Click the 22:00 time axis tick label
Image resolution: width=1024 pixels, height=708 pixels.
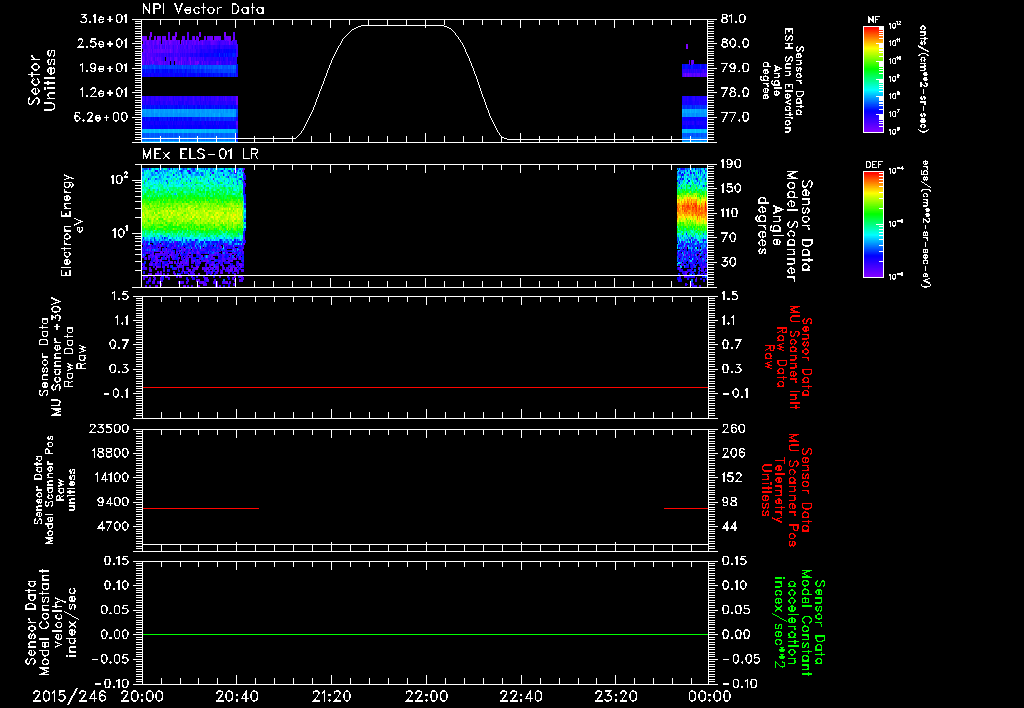tap(426, 696)
